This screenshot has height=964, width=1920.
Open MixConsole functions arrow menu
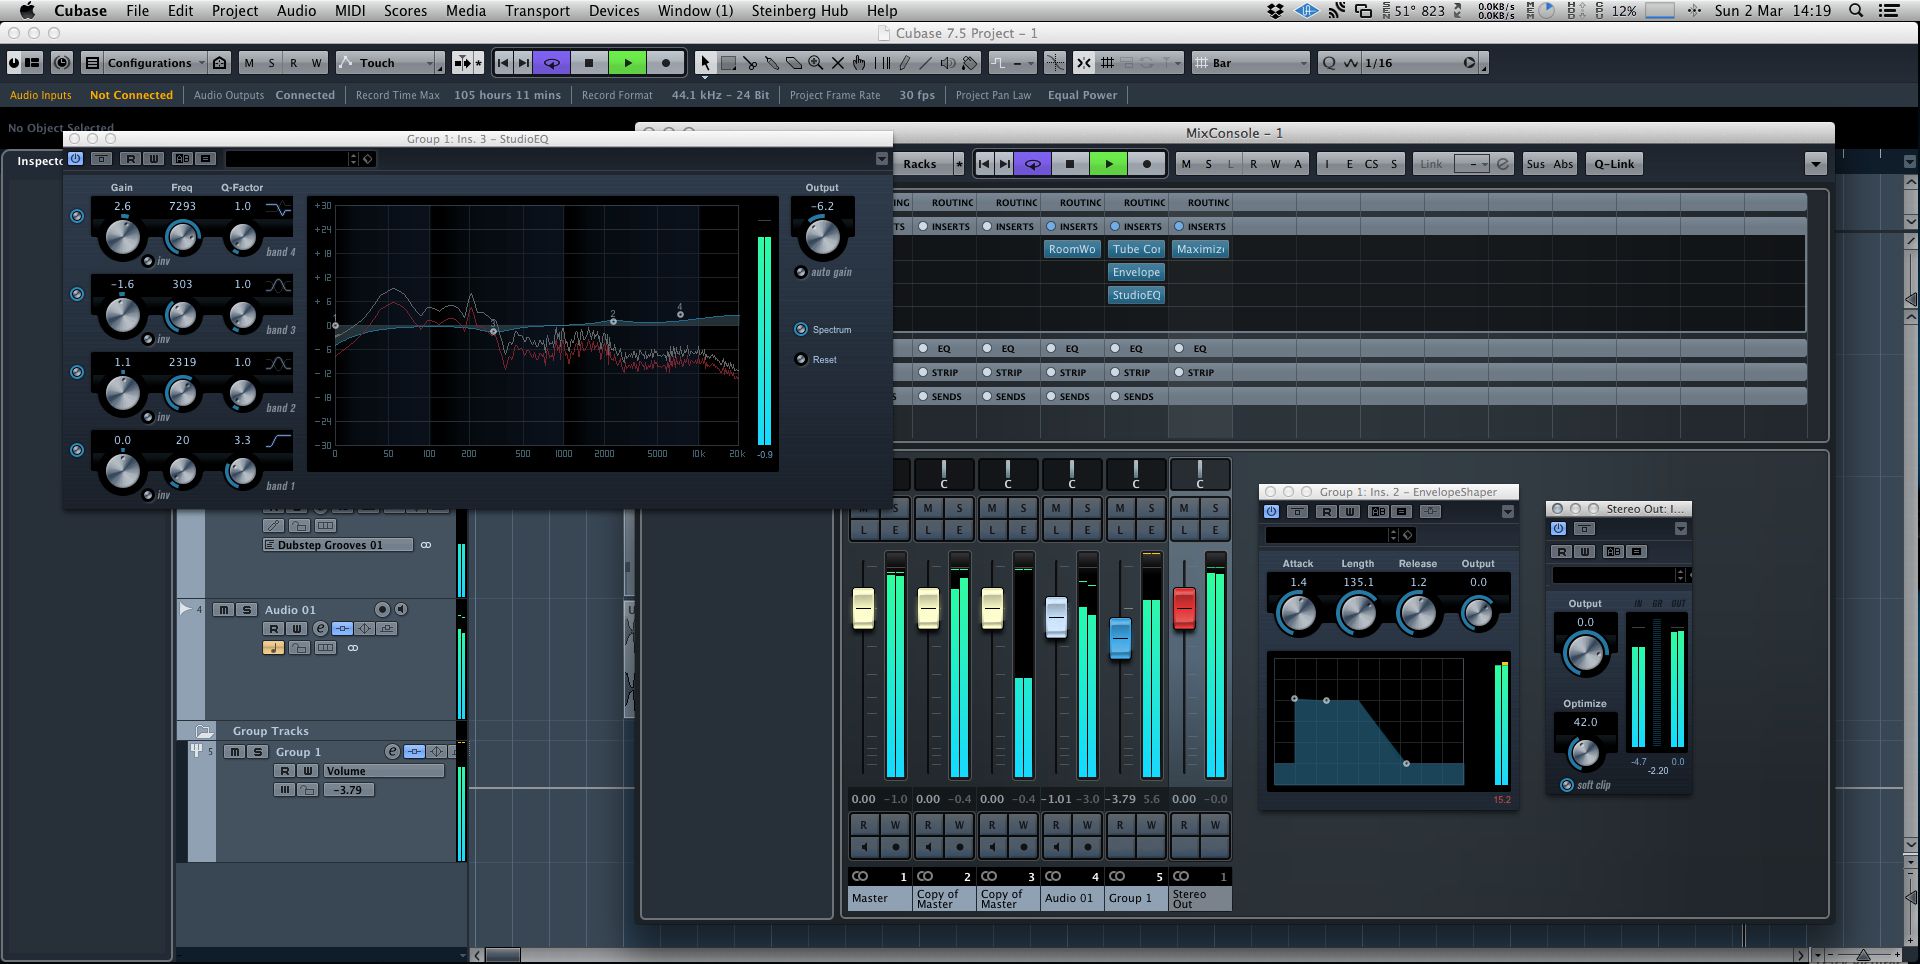point(1816,164)
